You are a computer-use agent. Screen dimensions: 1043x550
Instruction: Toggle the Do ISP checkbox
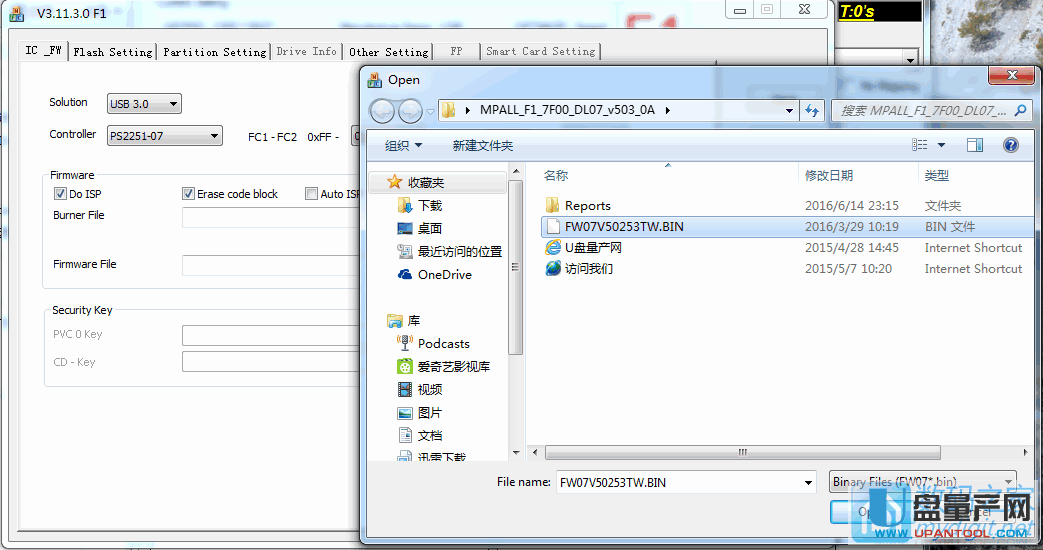(60, 194)
